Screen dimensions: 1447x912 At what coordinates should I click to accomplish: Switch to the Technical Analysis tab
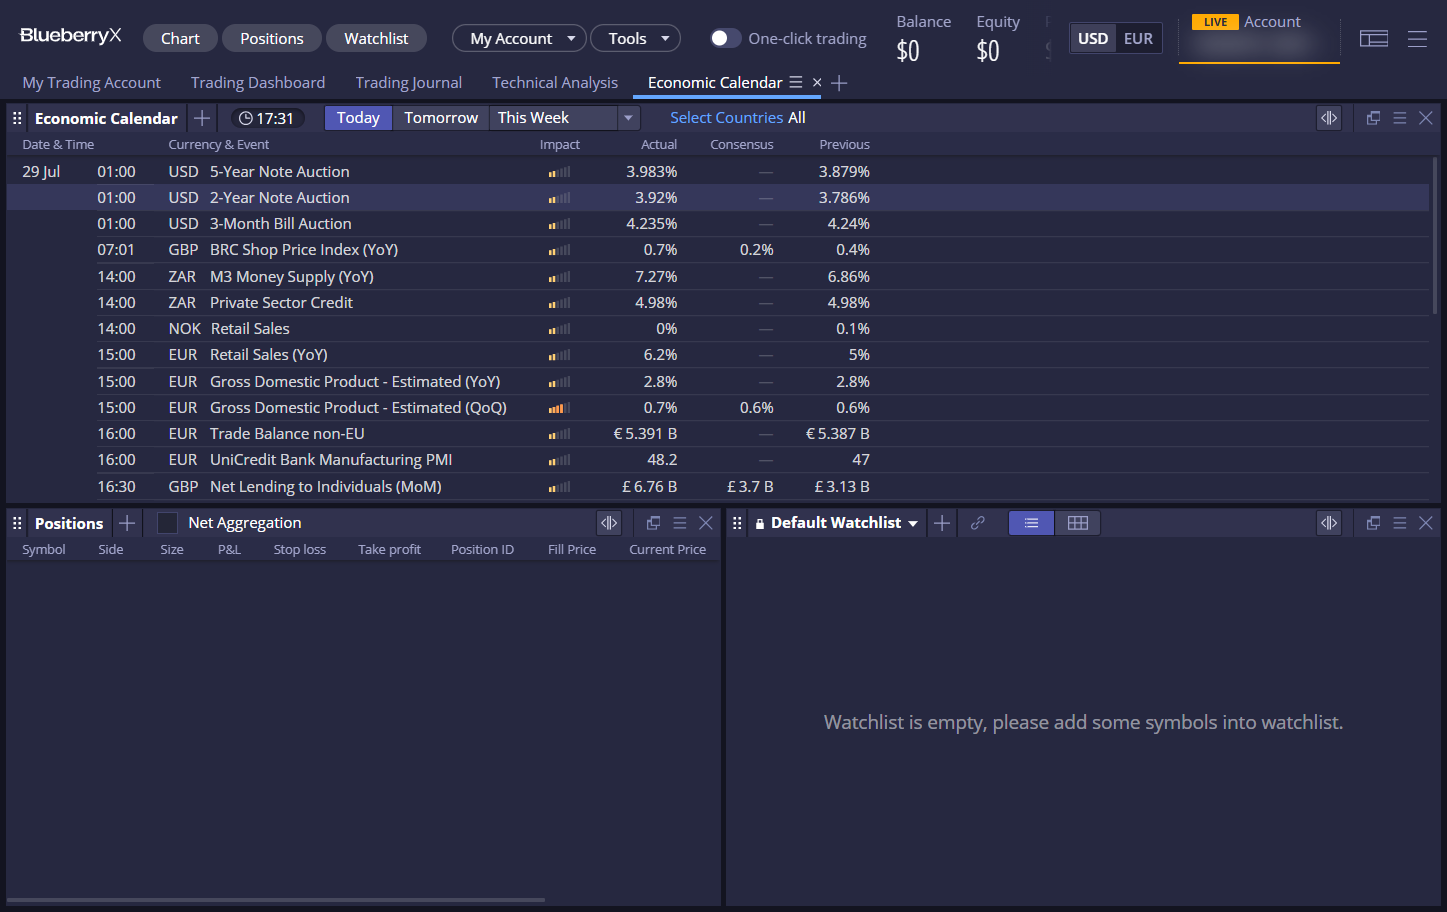tap(555, 83)
